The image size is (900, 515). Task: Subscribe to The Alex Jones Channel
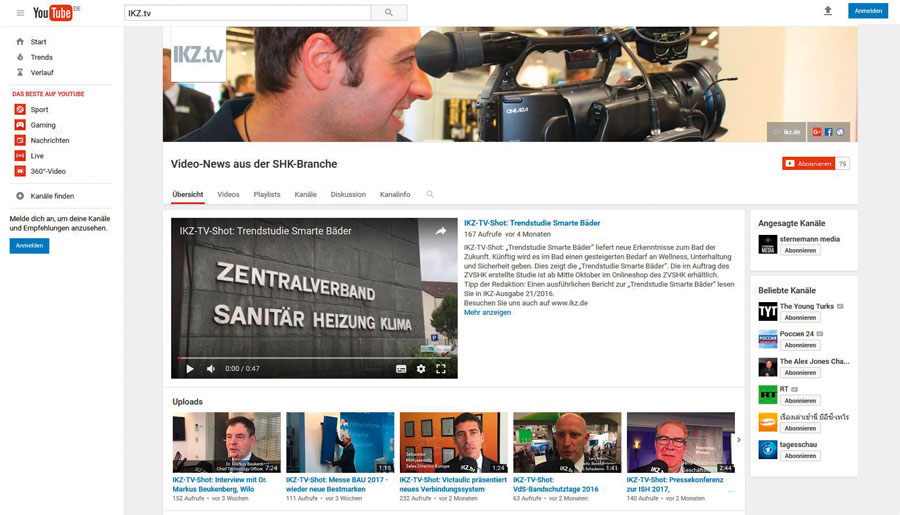(800, 373)
